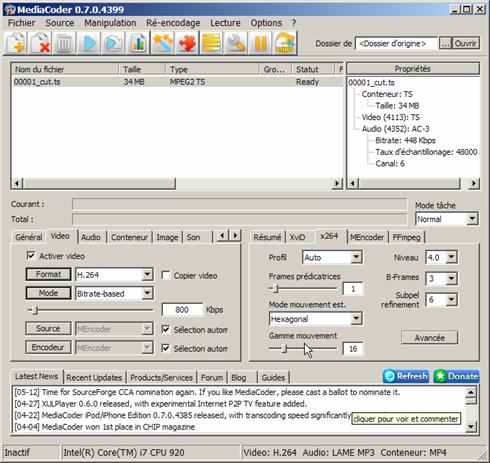
Task: Click the Encodeur button
Action: click(x=48, y=347)
